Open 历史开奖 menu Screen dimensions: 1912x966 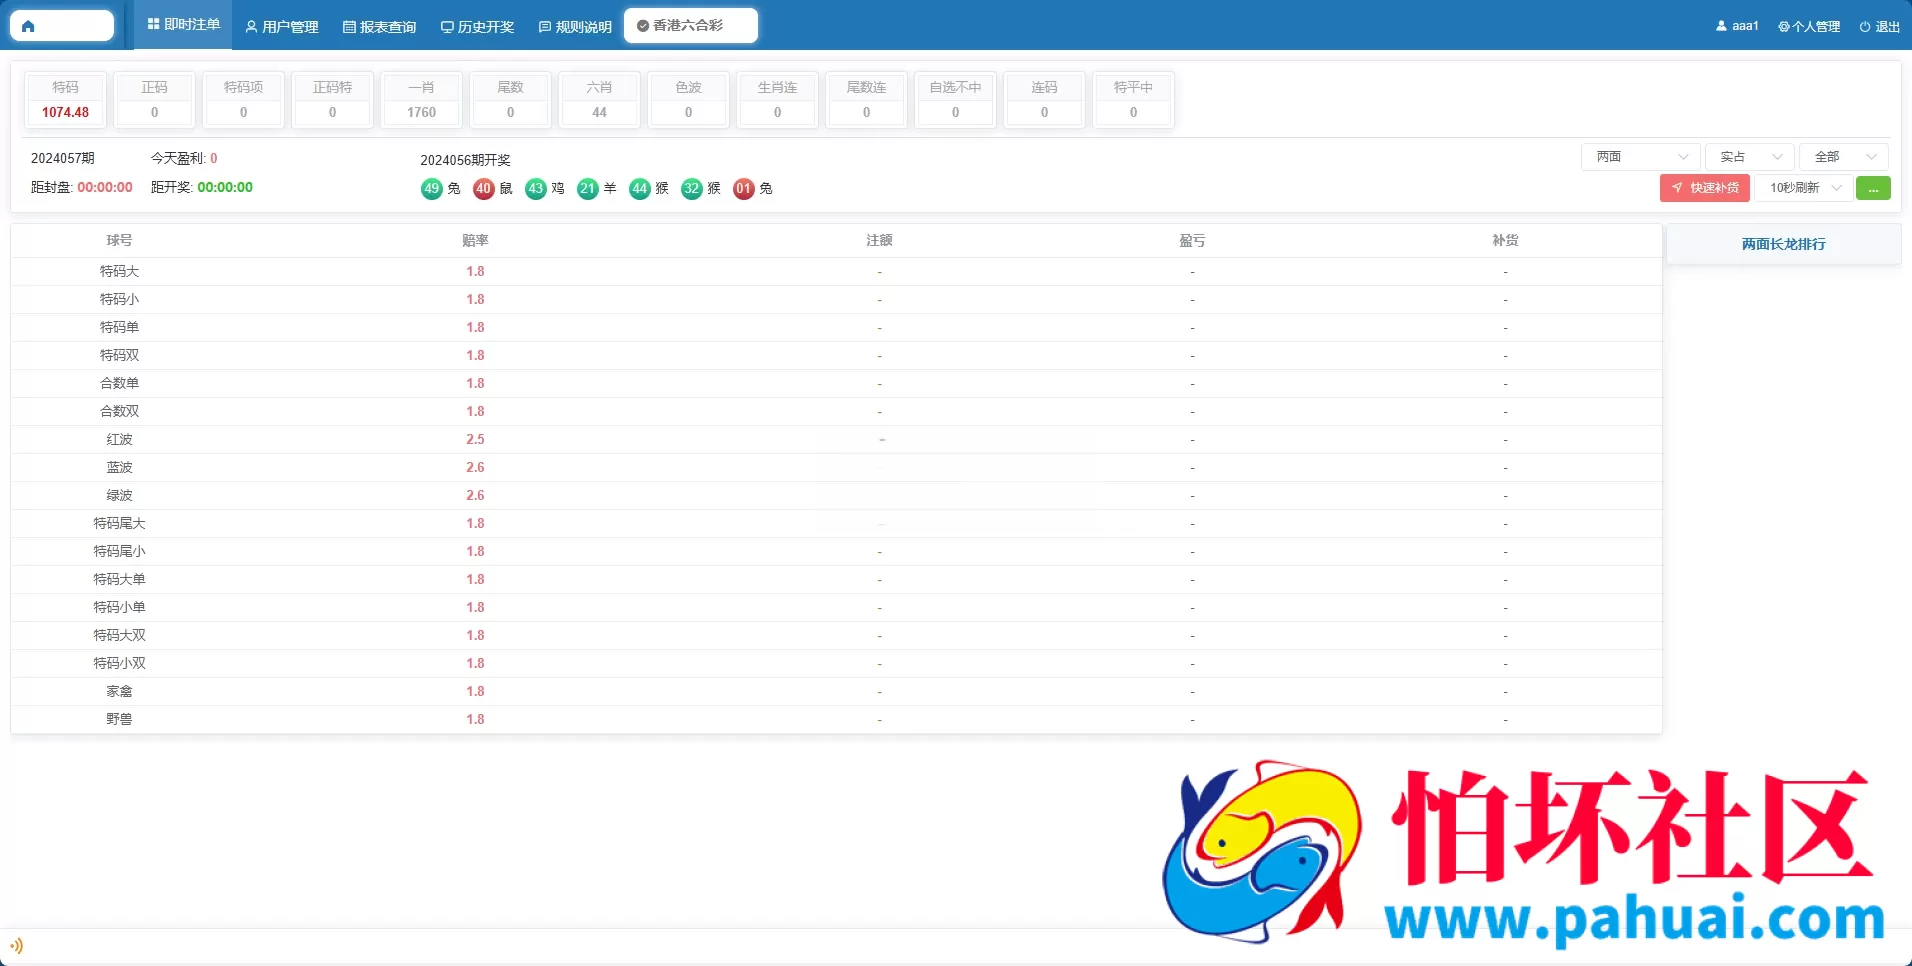coord(478,27)
